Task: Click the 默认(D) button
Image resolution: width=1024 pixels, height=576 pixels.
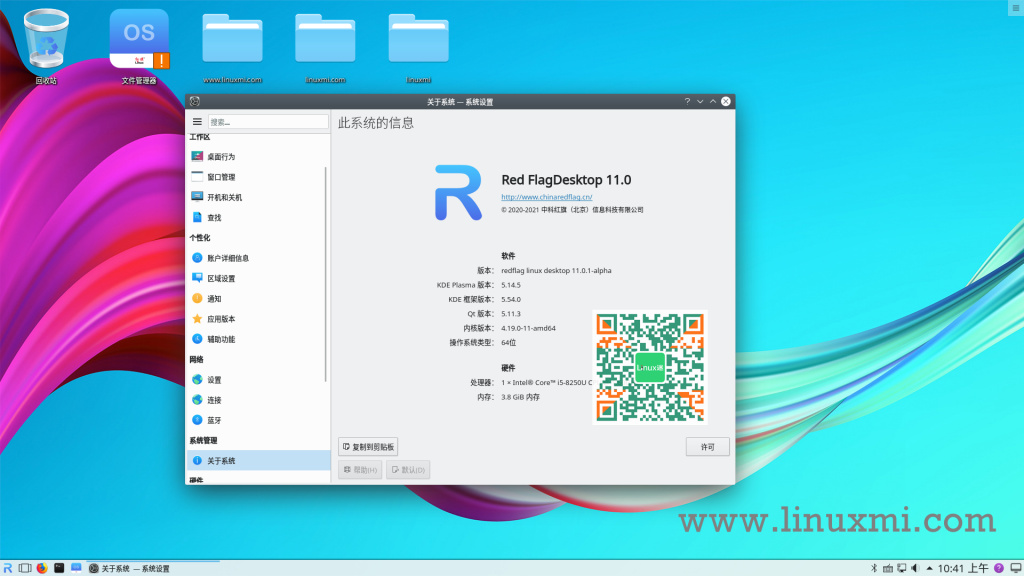Action: [x=408, y=470]
